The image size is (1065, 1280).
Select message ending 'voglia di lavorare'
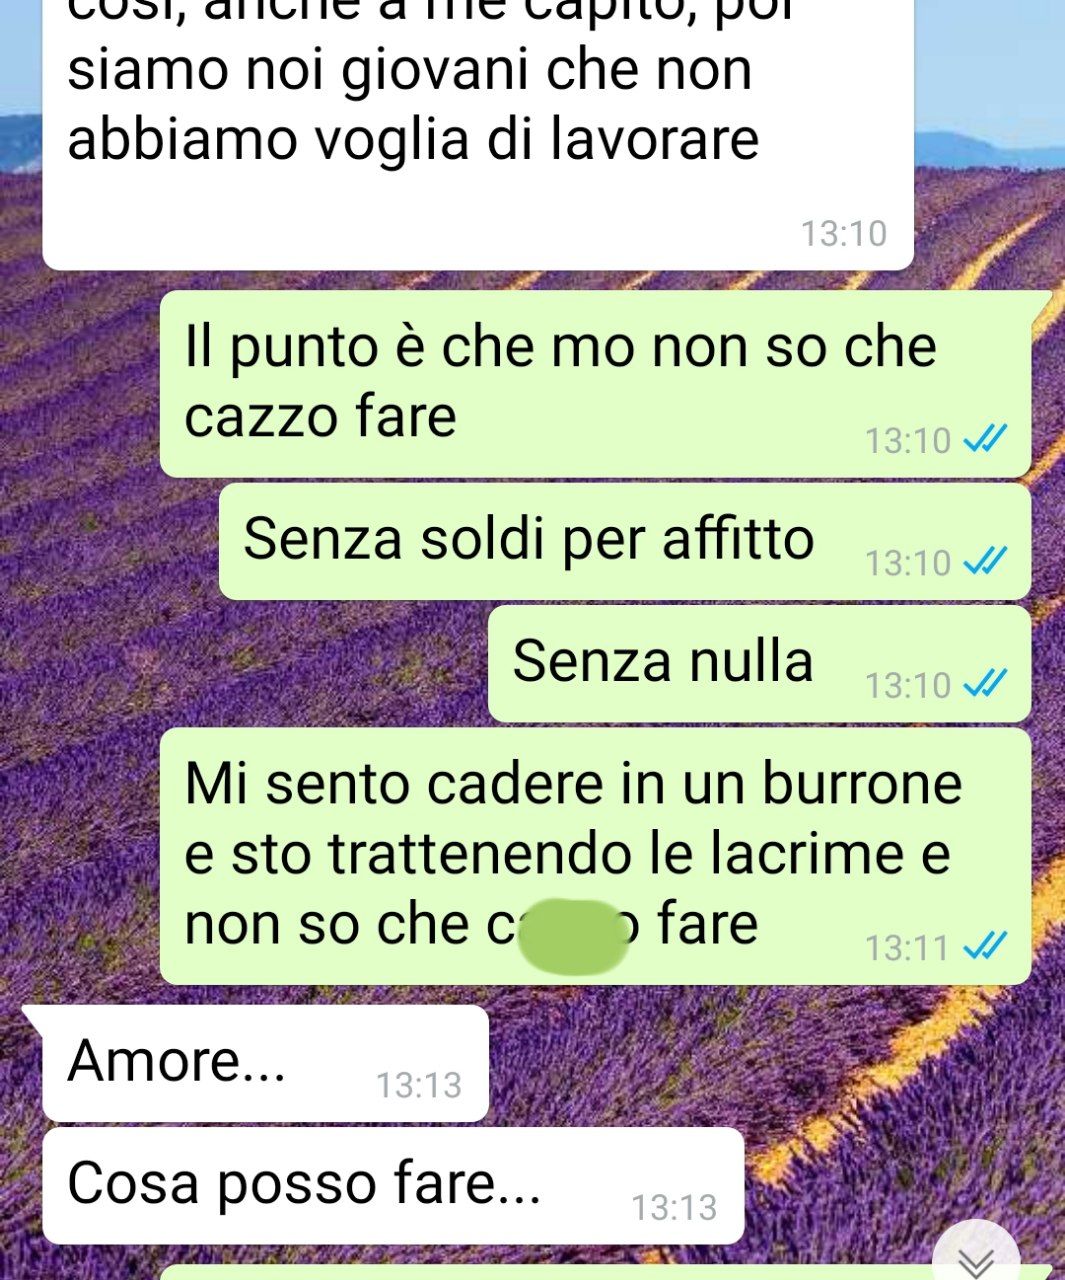tap(478, 135)
